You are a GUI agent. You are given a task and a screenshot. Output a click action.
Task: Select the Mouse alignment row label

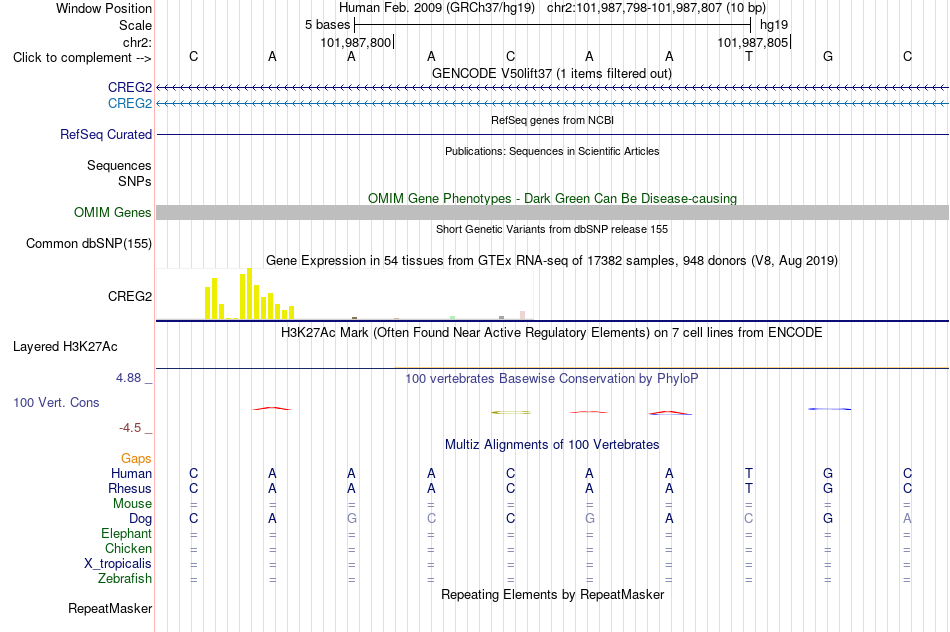tap(133, 504)
